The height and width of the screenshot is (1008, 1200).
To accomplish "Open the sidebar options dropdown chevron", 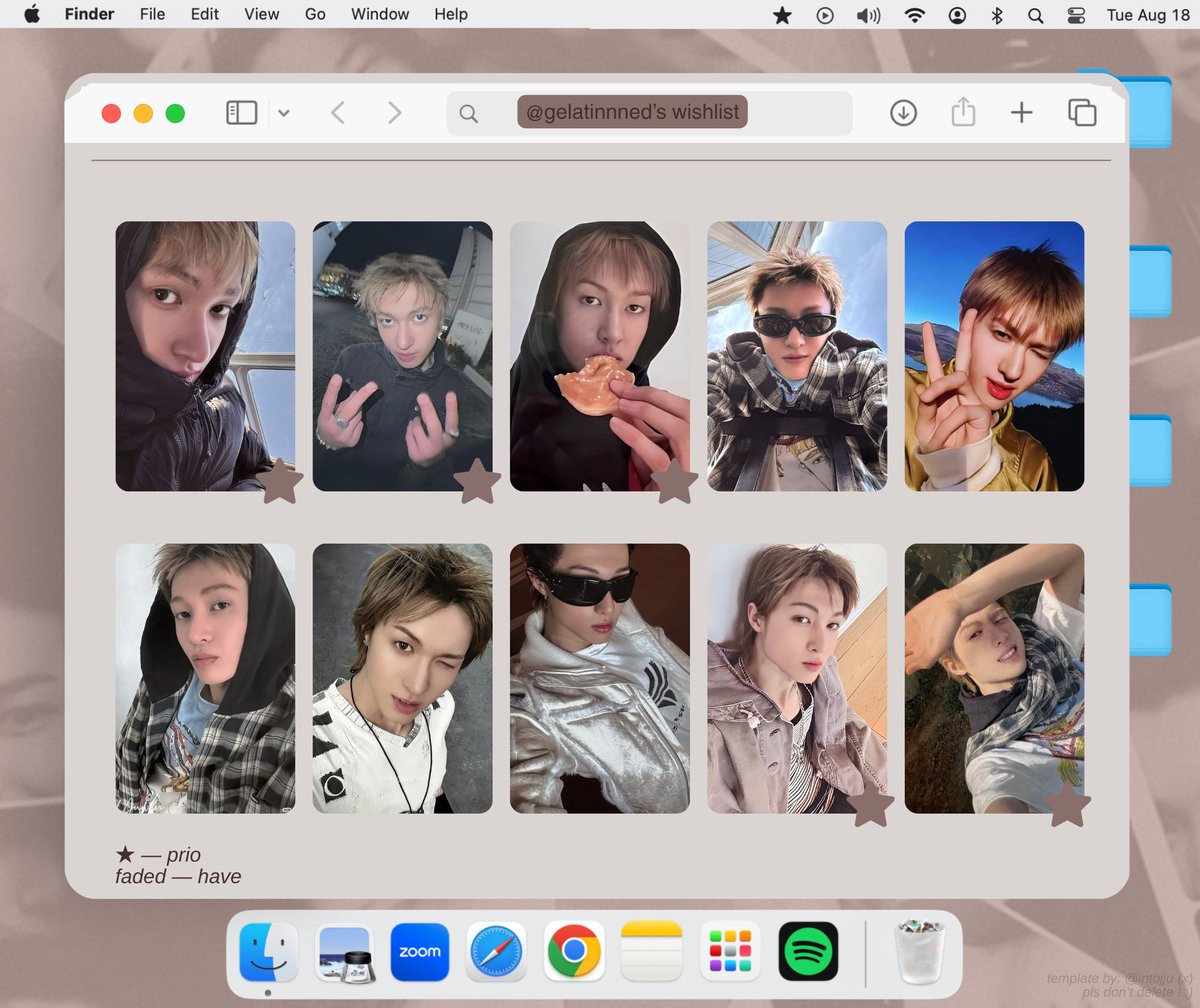I will pos(284,114).
